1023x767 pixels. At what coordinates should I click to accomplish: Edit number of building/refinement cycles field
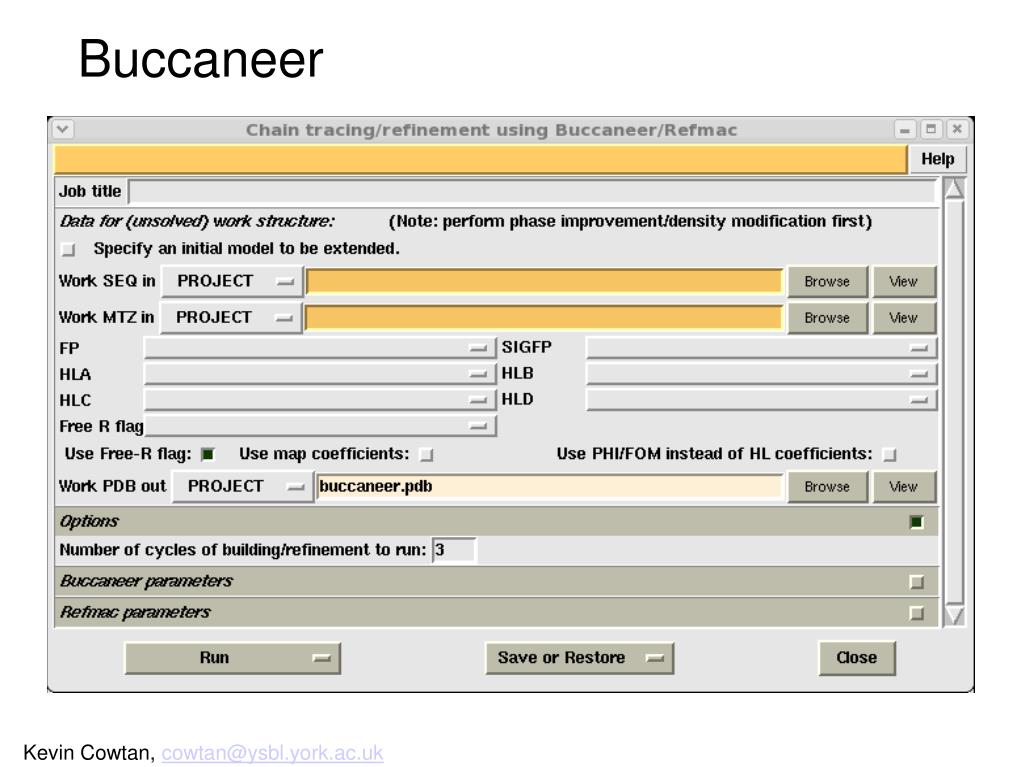tap(454, 550)
